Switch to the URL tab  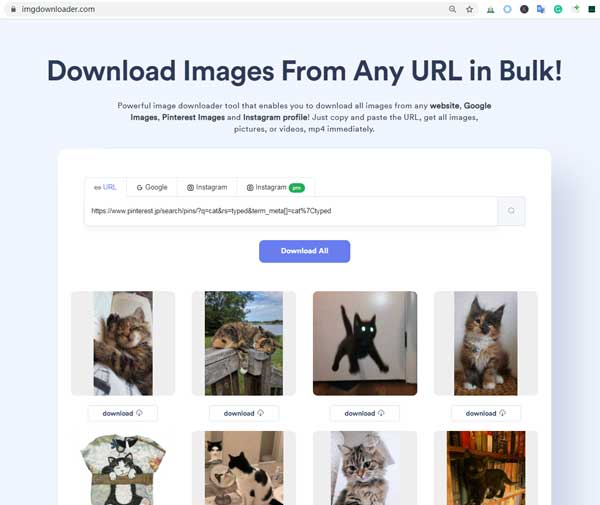coord(105,187)
